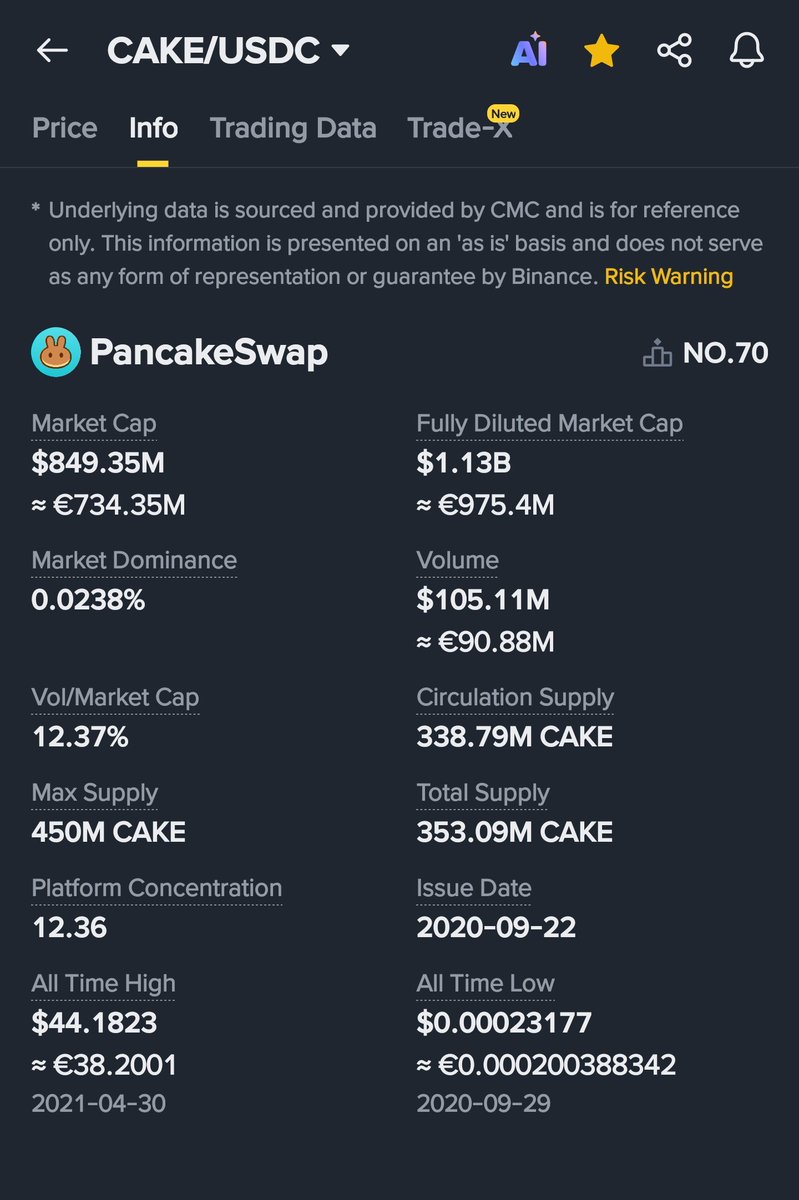Open the Trading Data tab
The height and width of the screenshot is (1200, 799).
pos(293,128)
